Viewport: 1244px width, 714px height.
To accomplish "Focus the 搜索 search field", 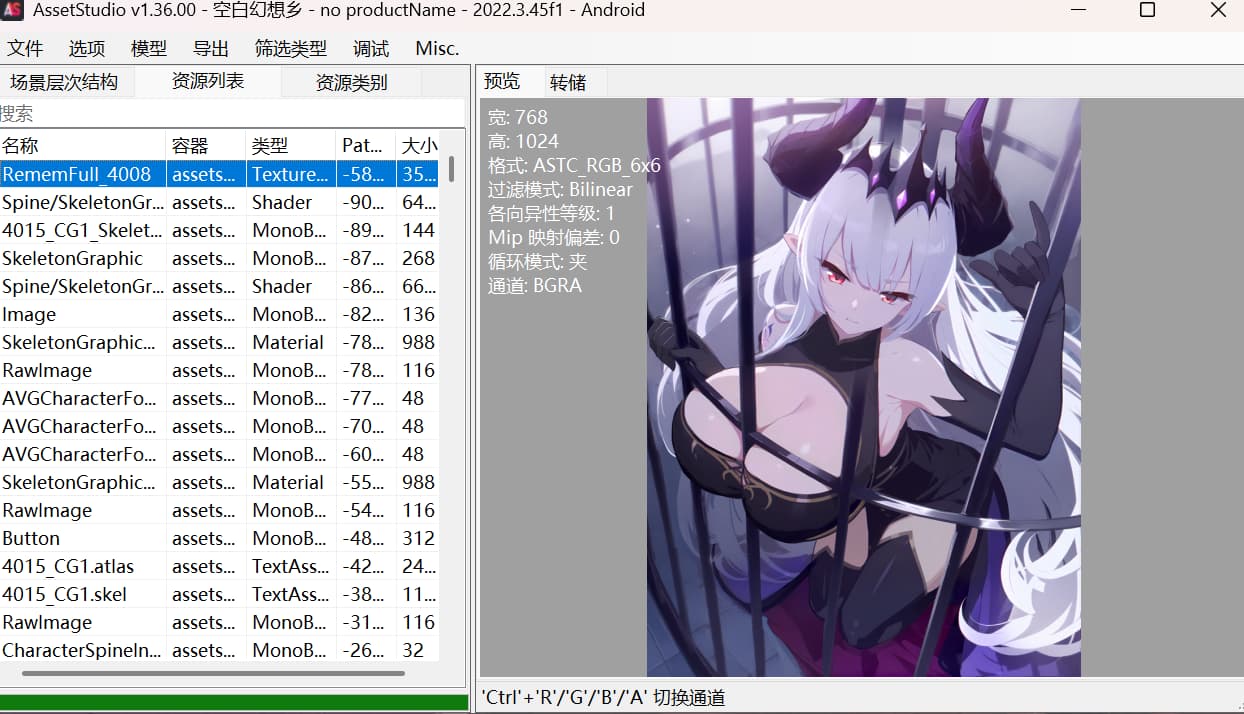I will pyautogui.click(x=232, y=113).
